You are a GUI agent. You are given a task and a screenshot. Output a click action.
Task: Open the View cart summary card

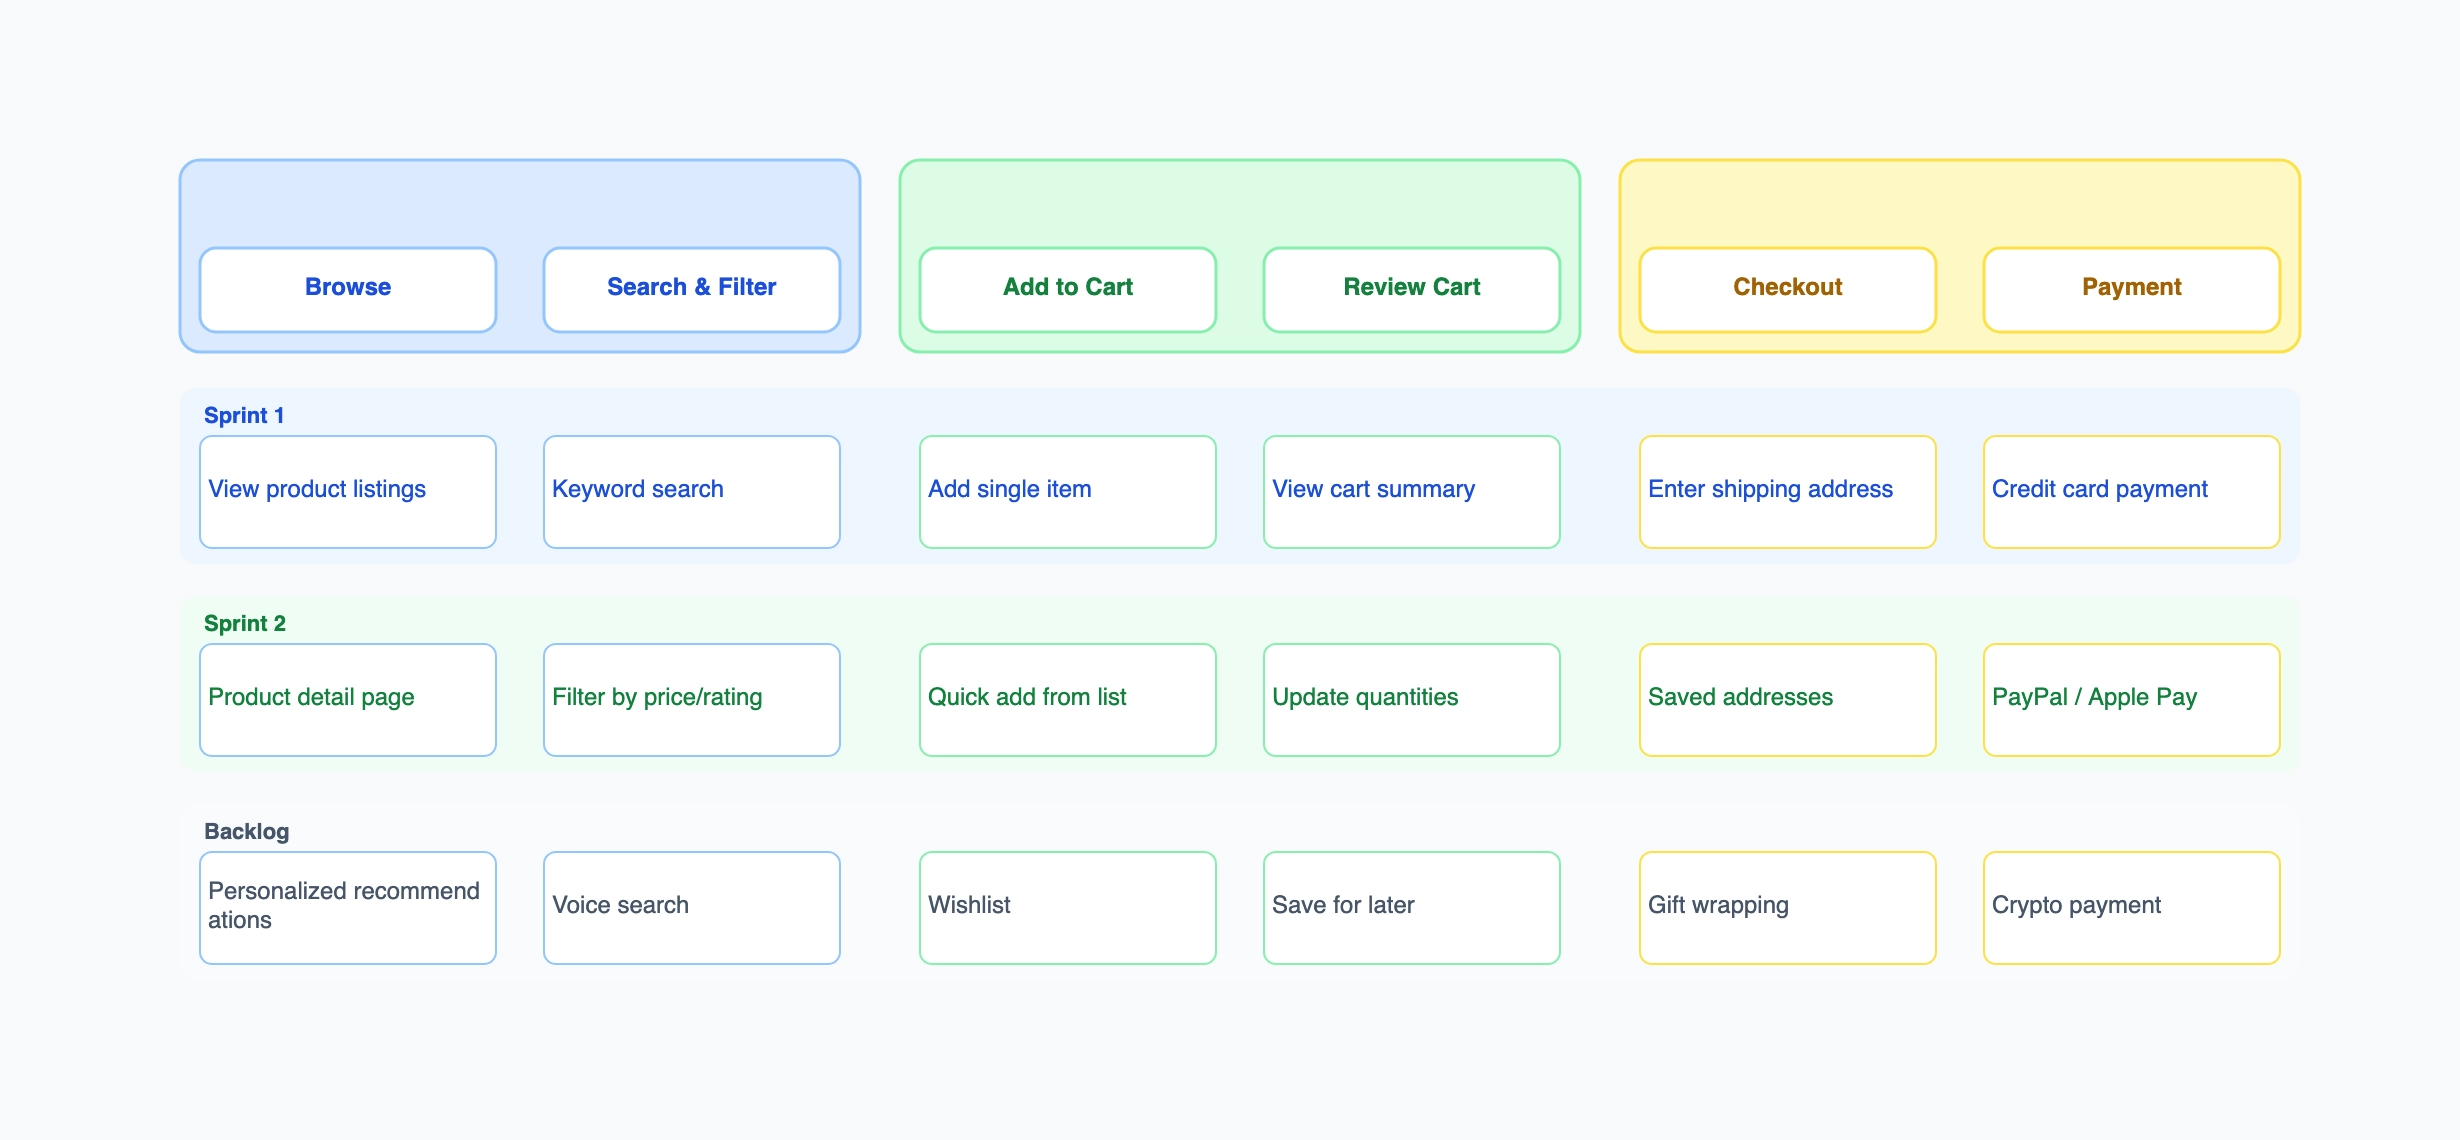coord(1411,490)
